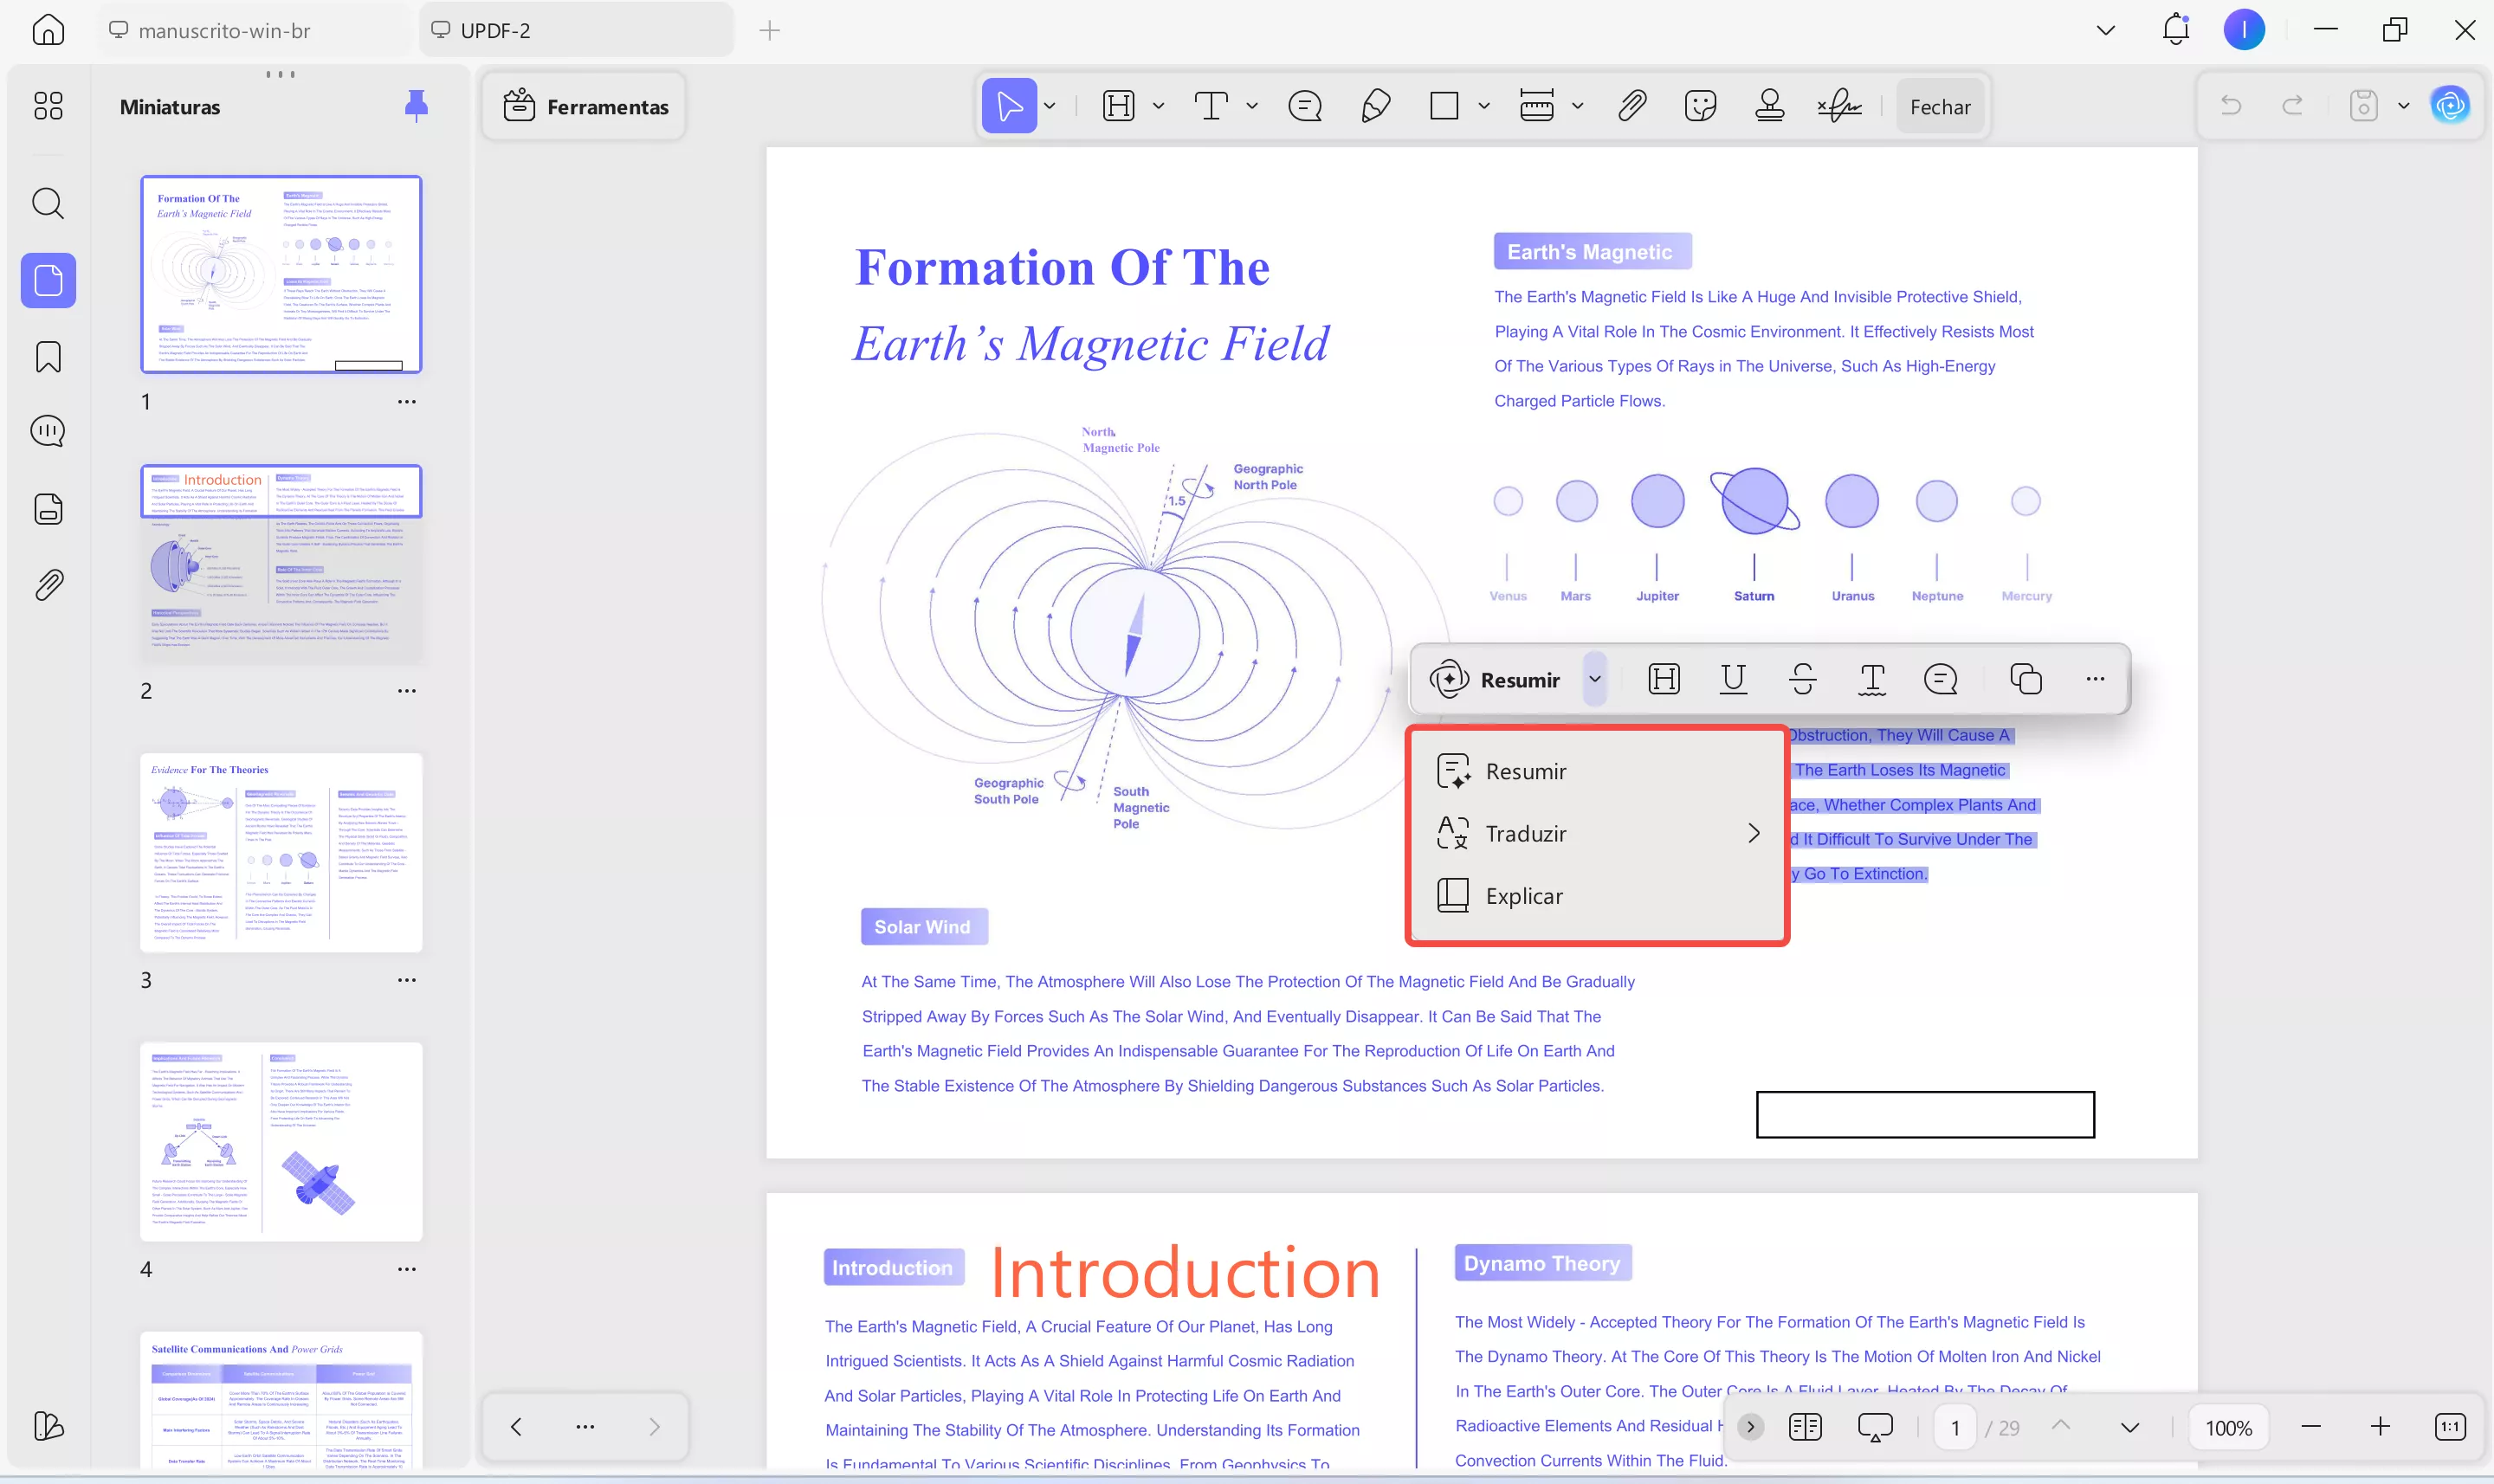This screenshot has width=2494, height=1484.
Task: Expand the Resumir dropdown arrow
Action: pos(1595,679)
